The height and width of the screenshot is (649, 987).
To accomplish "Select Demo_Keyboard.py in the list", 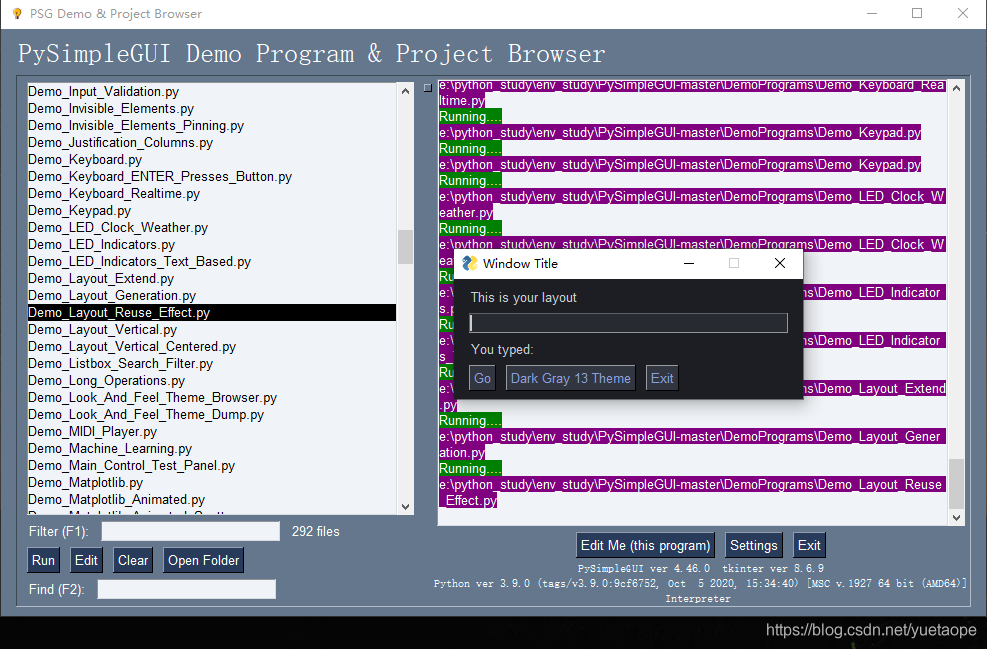I will pyautogui.click(x=212, y=159).
